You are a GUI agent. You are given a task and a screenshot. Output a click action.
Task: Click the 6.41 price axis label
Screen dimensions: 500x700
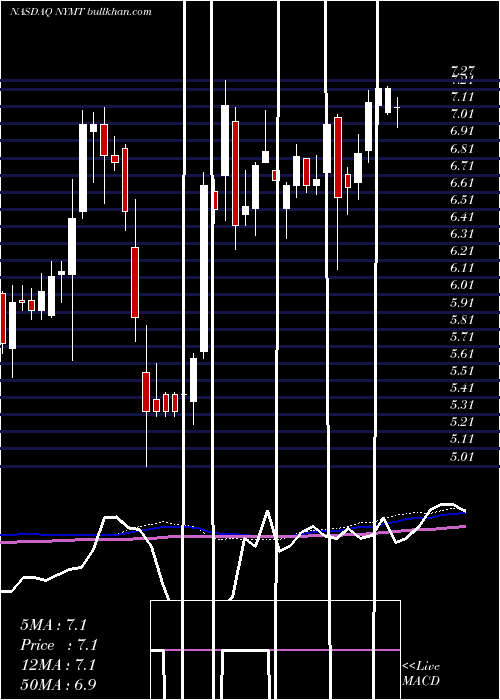coord(462,217)
